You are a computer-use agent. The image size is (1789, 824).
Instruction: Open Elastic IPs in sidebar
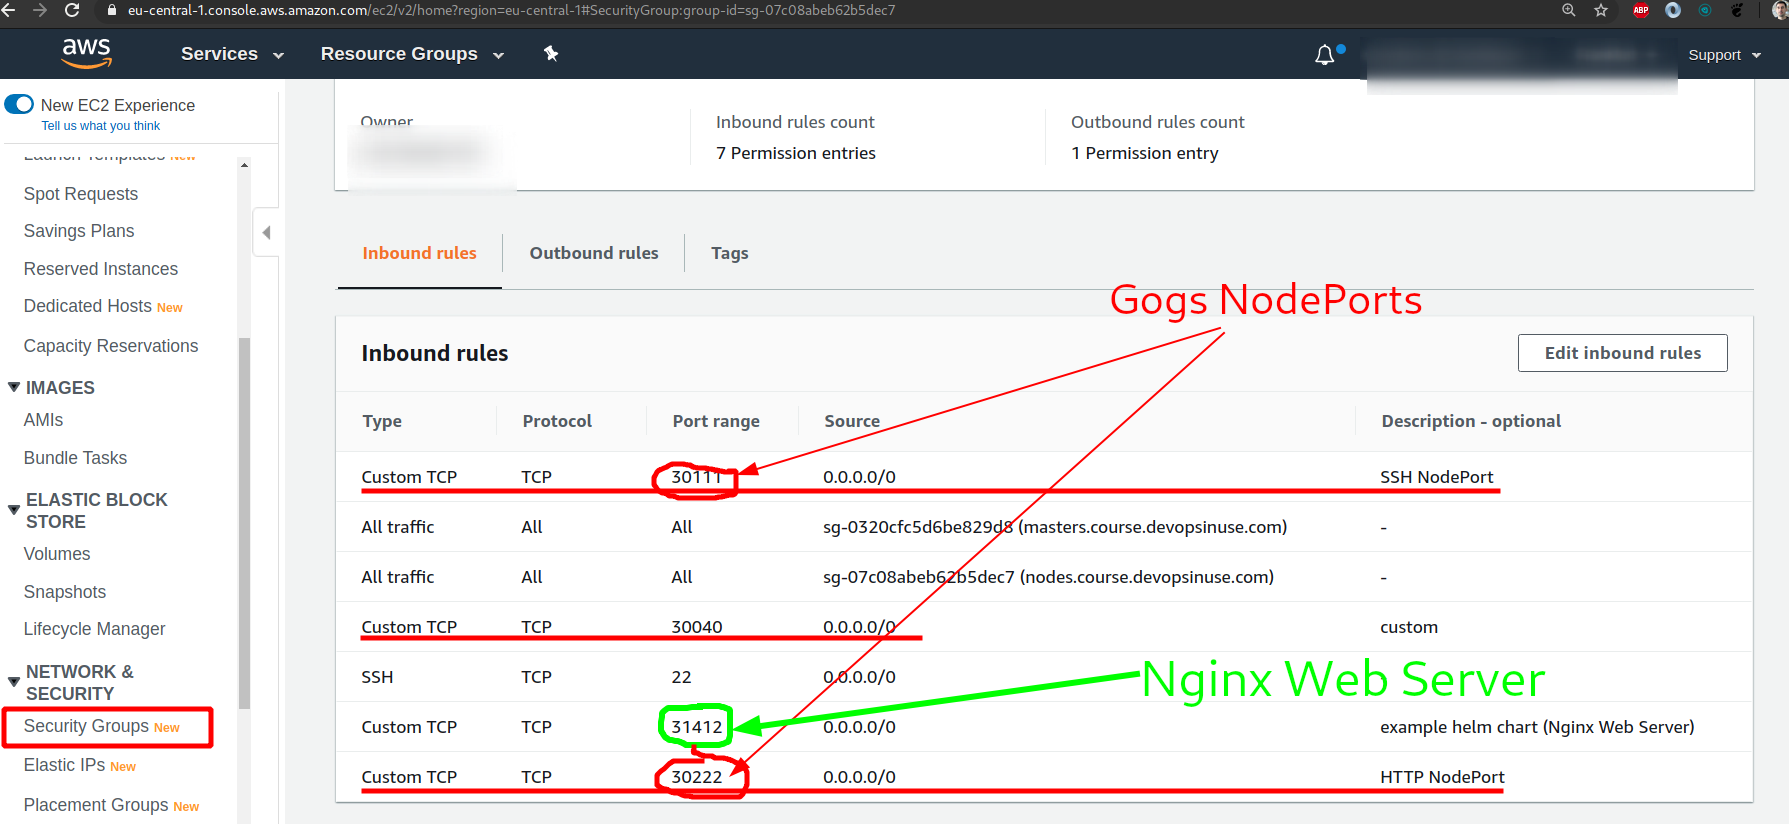[x=64, y=765]
